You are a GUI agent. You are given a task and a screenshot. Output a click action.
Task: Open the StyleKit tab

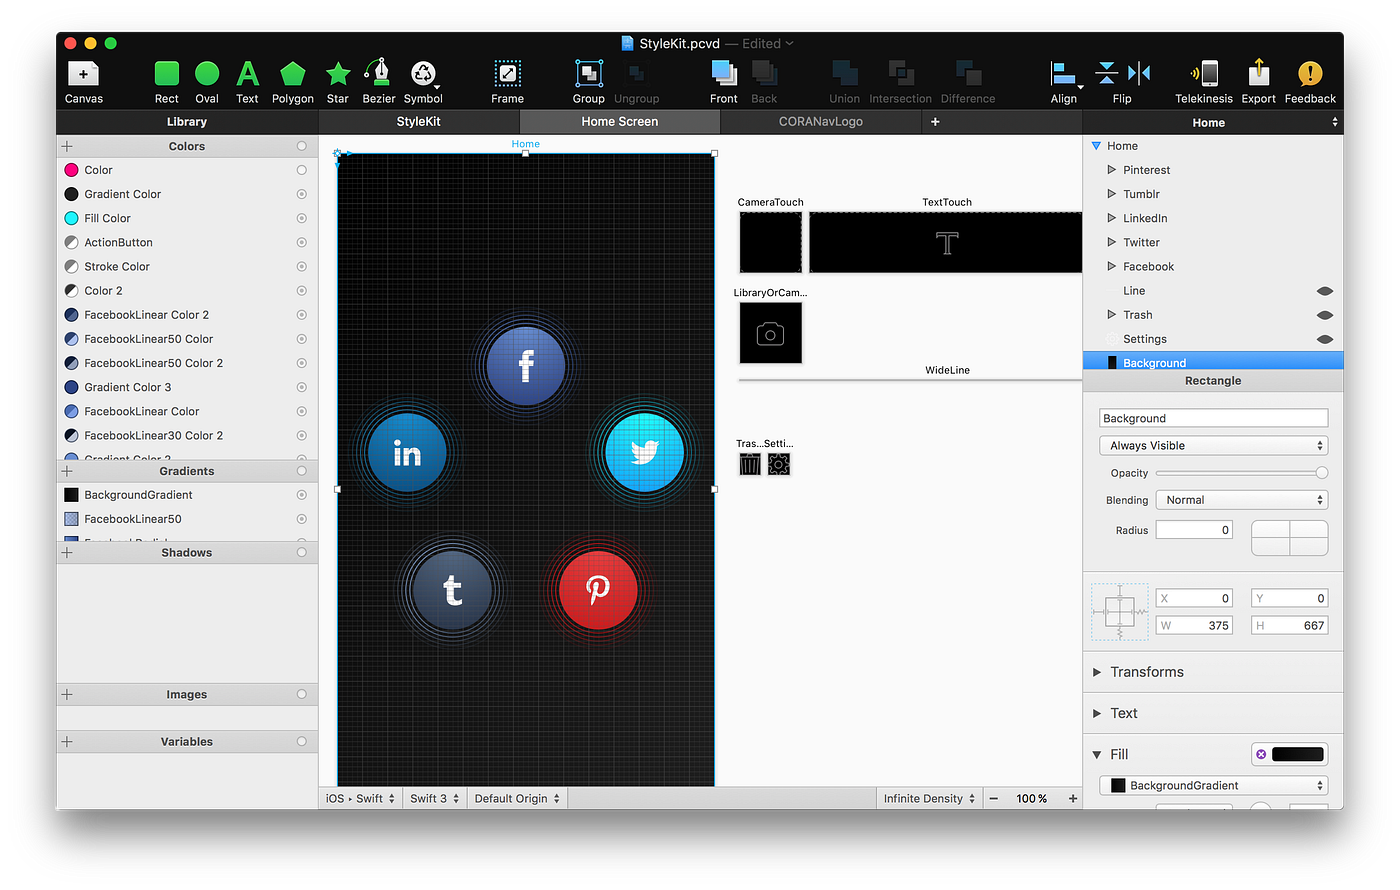[419, 121]
